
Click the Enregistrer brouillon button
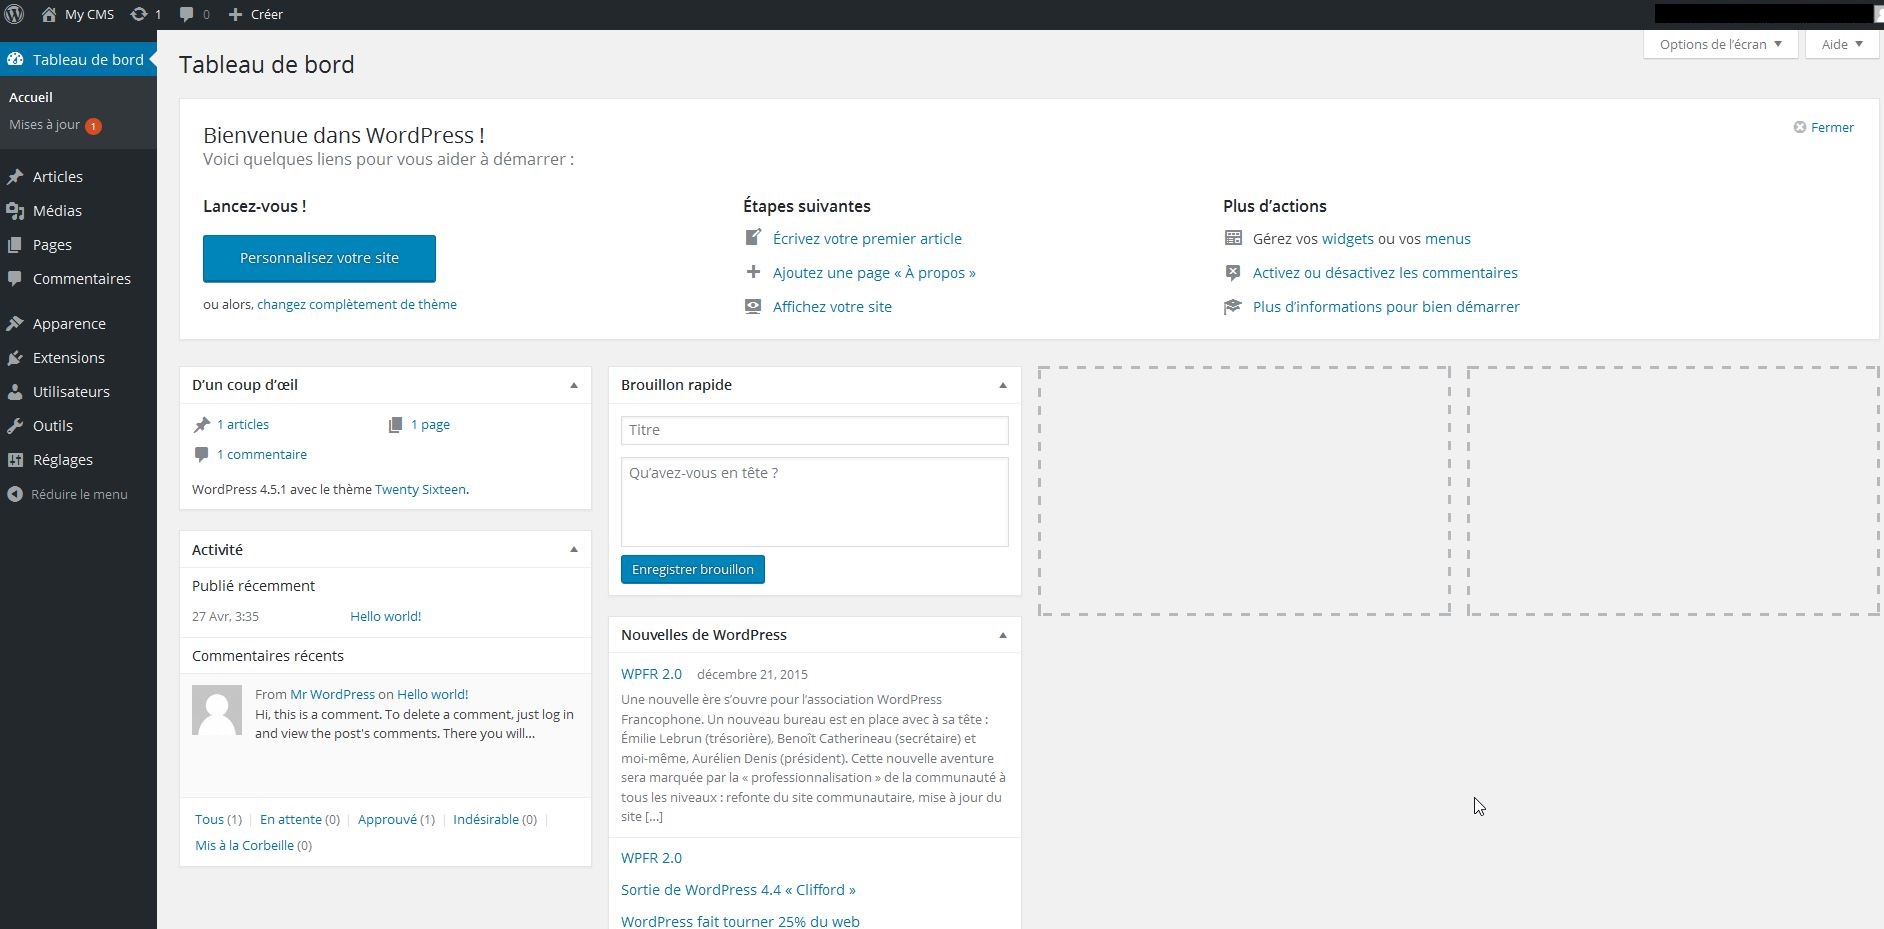coord(692,569)
